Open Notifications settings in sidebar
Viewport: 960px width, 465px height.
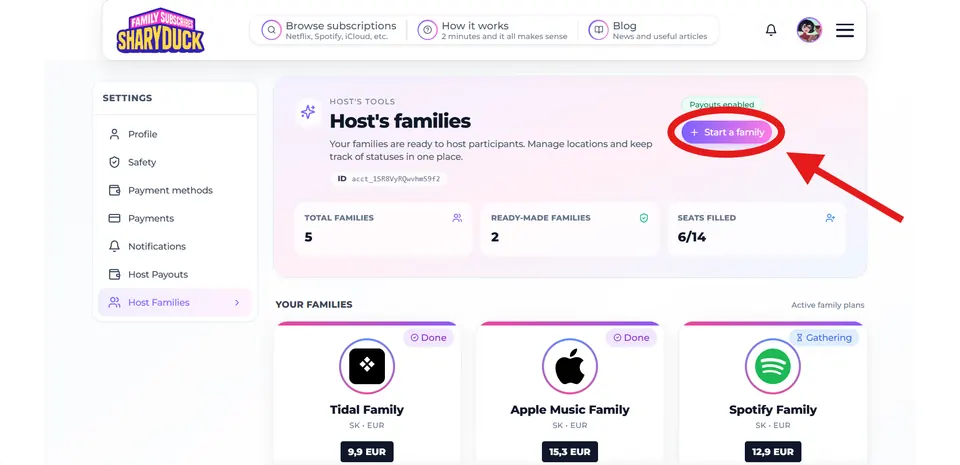point(156,246)
